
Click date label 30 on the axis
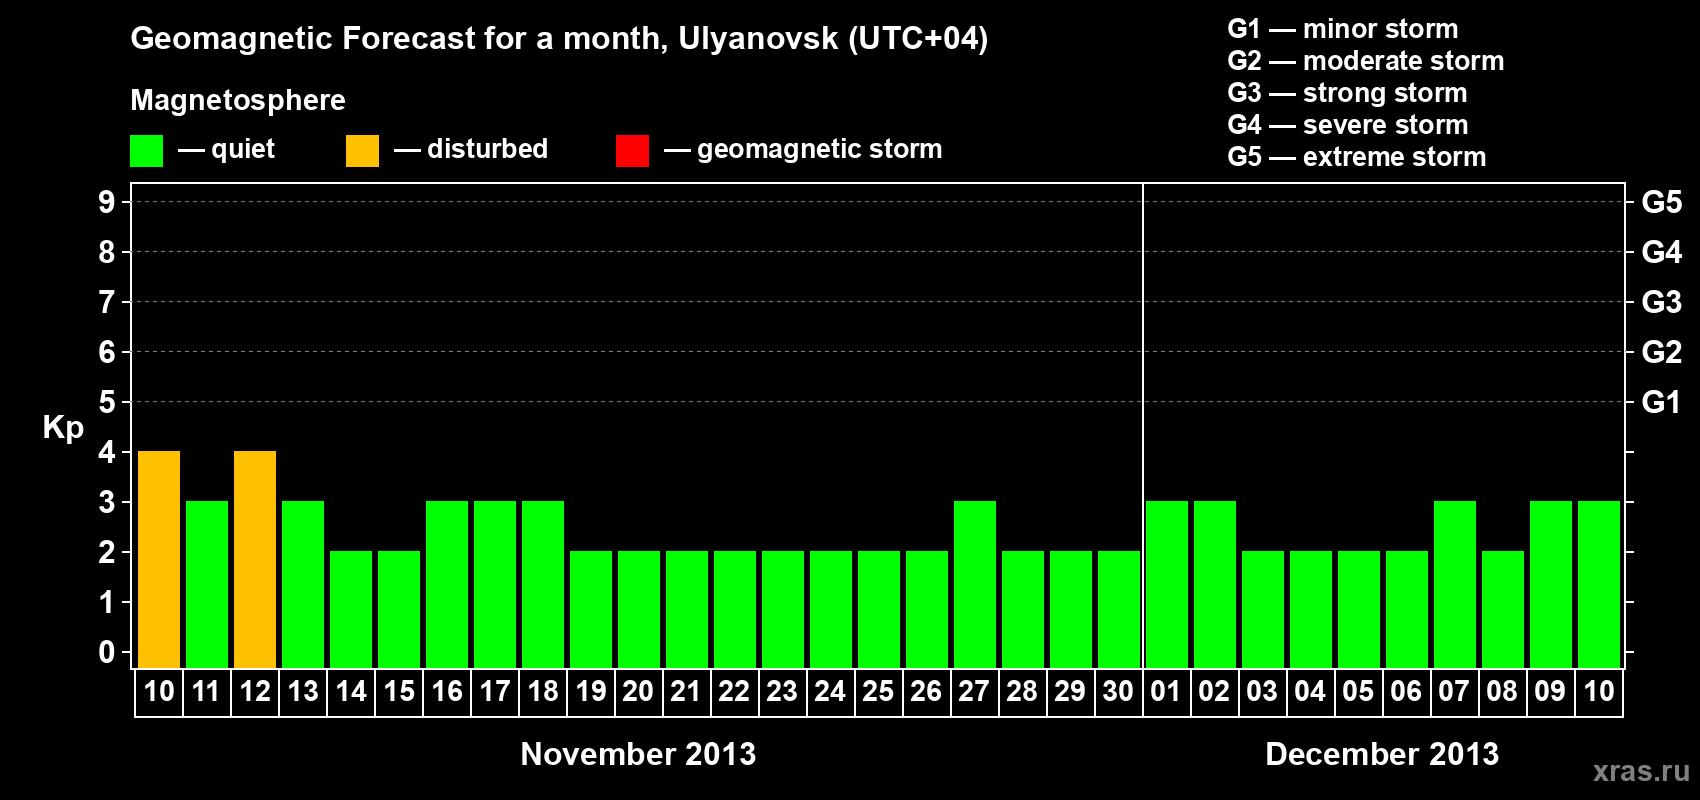coord(1118,691)
